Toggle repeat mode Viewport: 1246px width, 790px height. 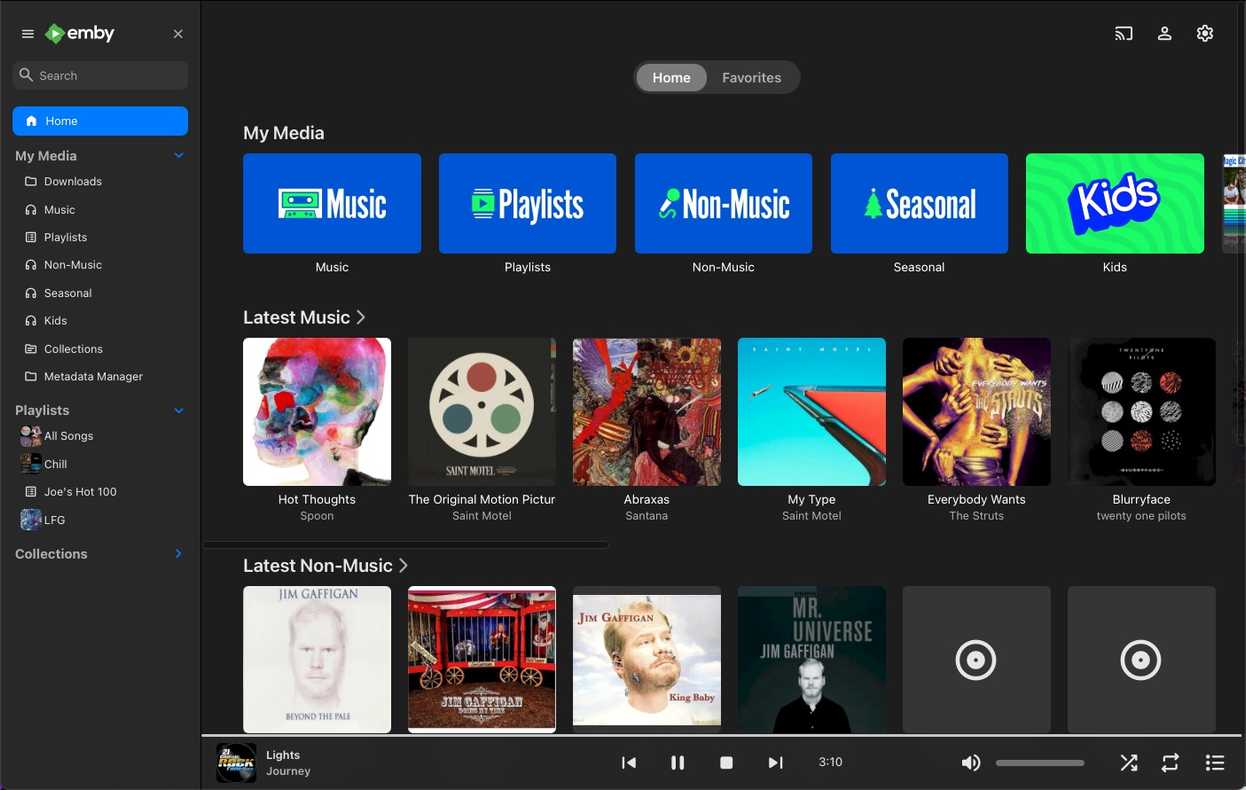(1170, 762)
